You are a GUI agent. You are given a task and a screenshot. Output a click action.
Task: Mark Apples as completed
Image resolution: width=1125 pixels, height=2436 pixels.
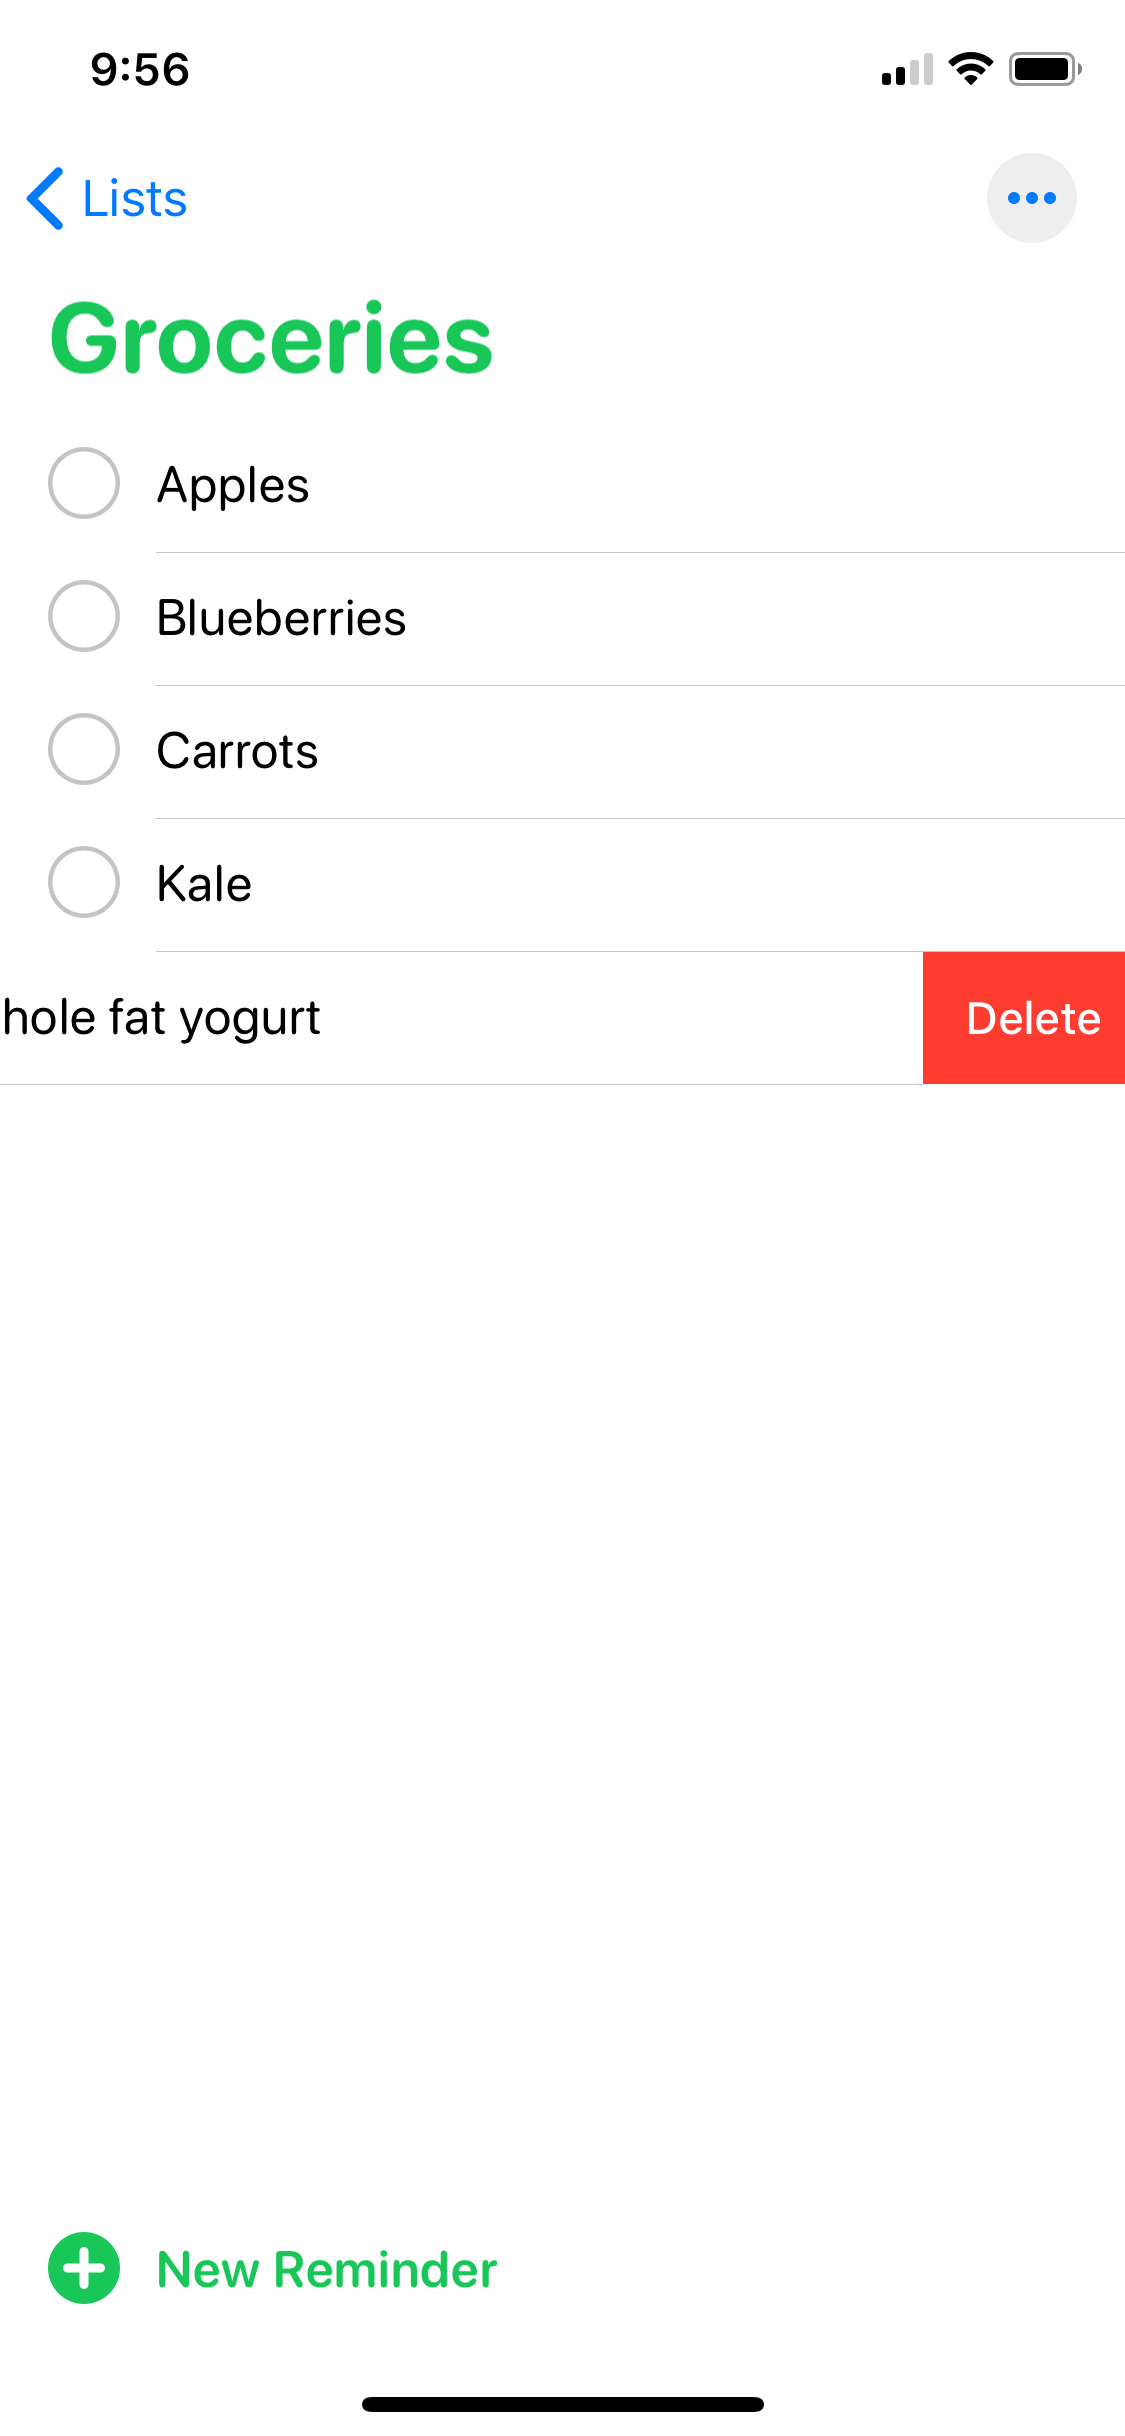point(84,483)
